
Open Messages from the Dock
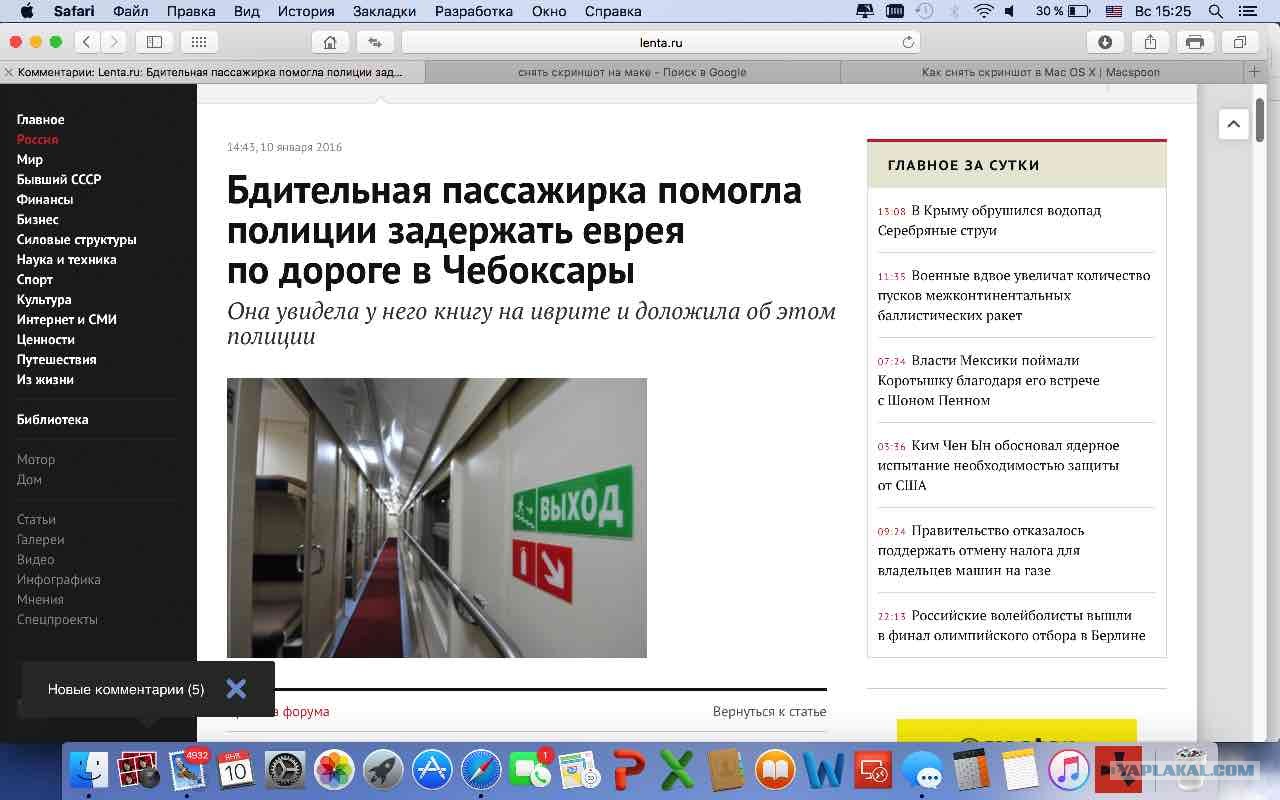point(922,769)
